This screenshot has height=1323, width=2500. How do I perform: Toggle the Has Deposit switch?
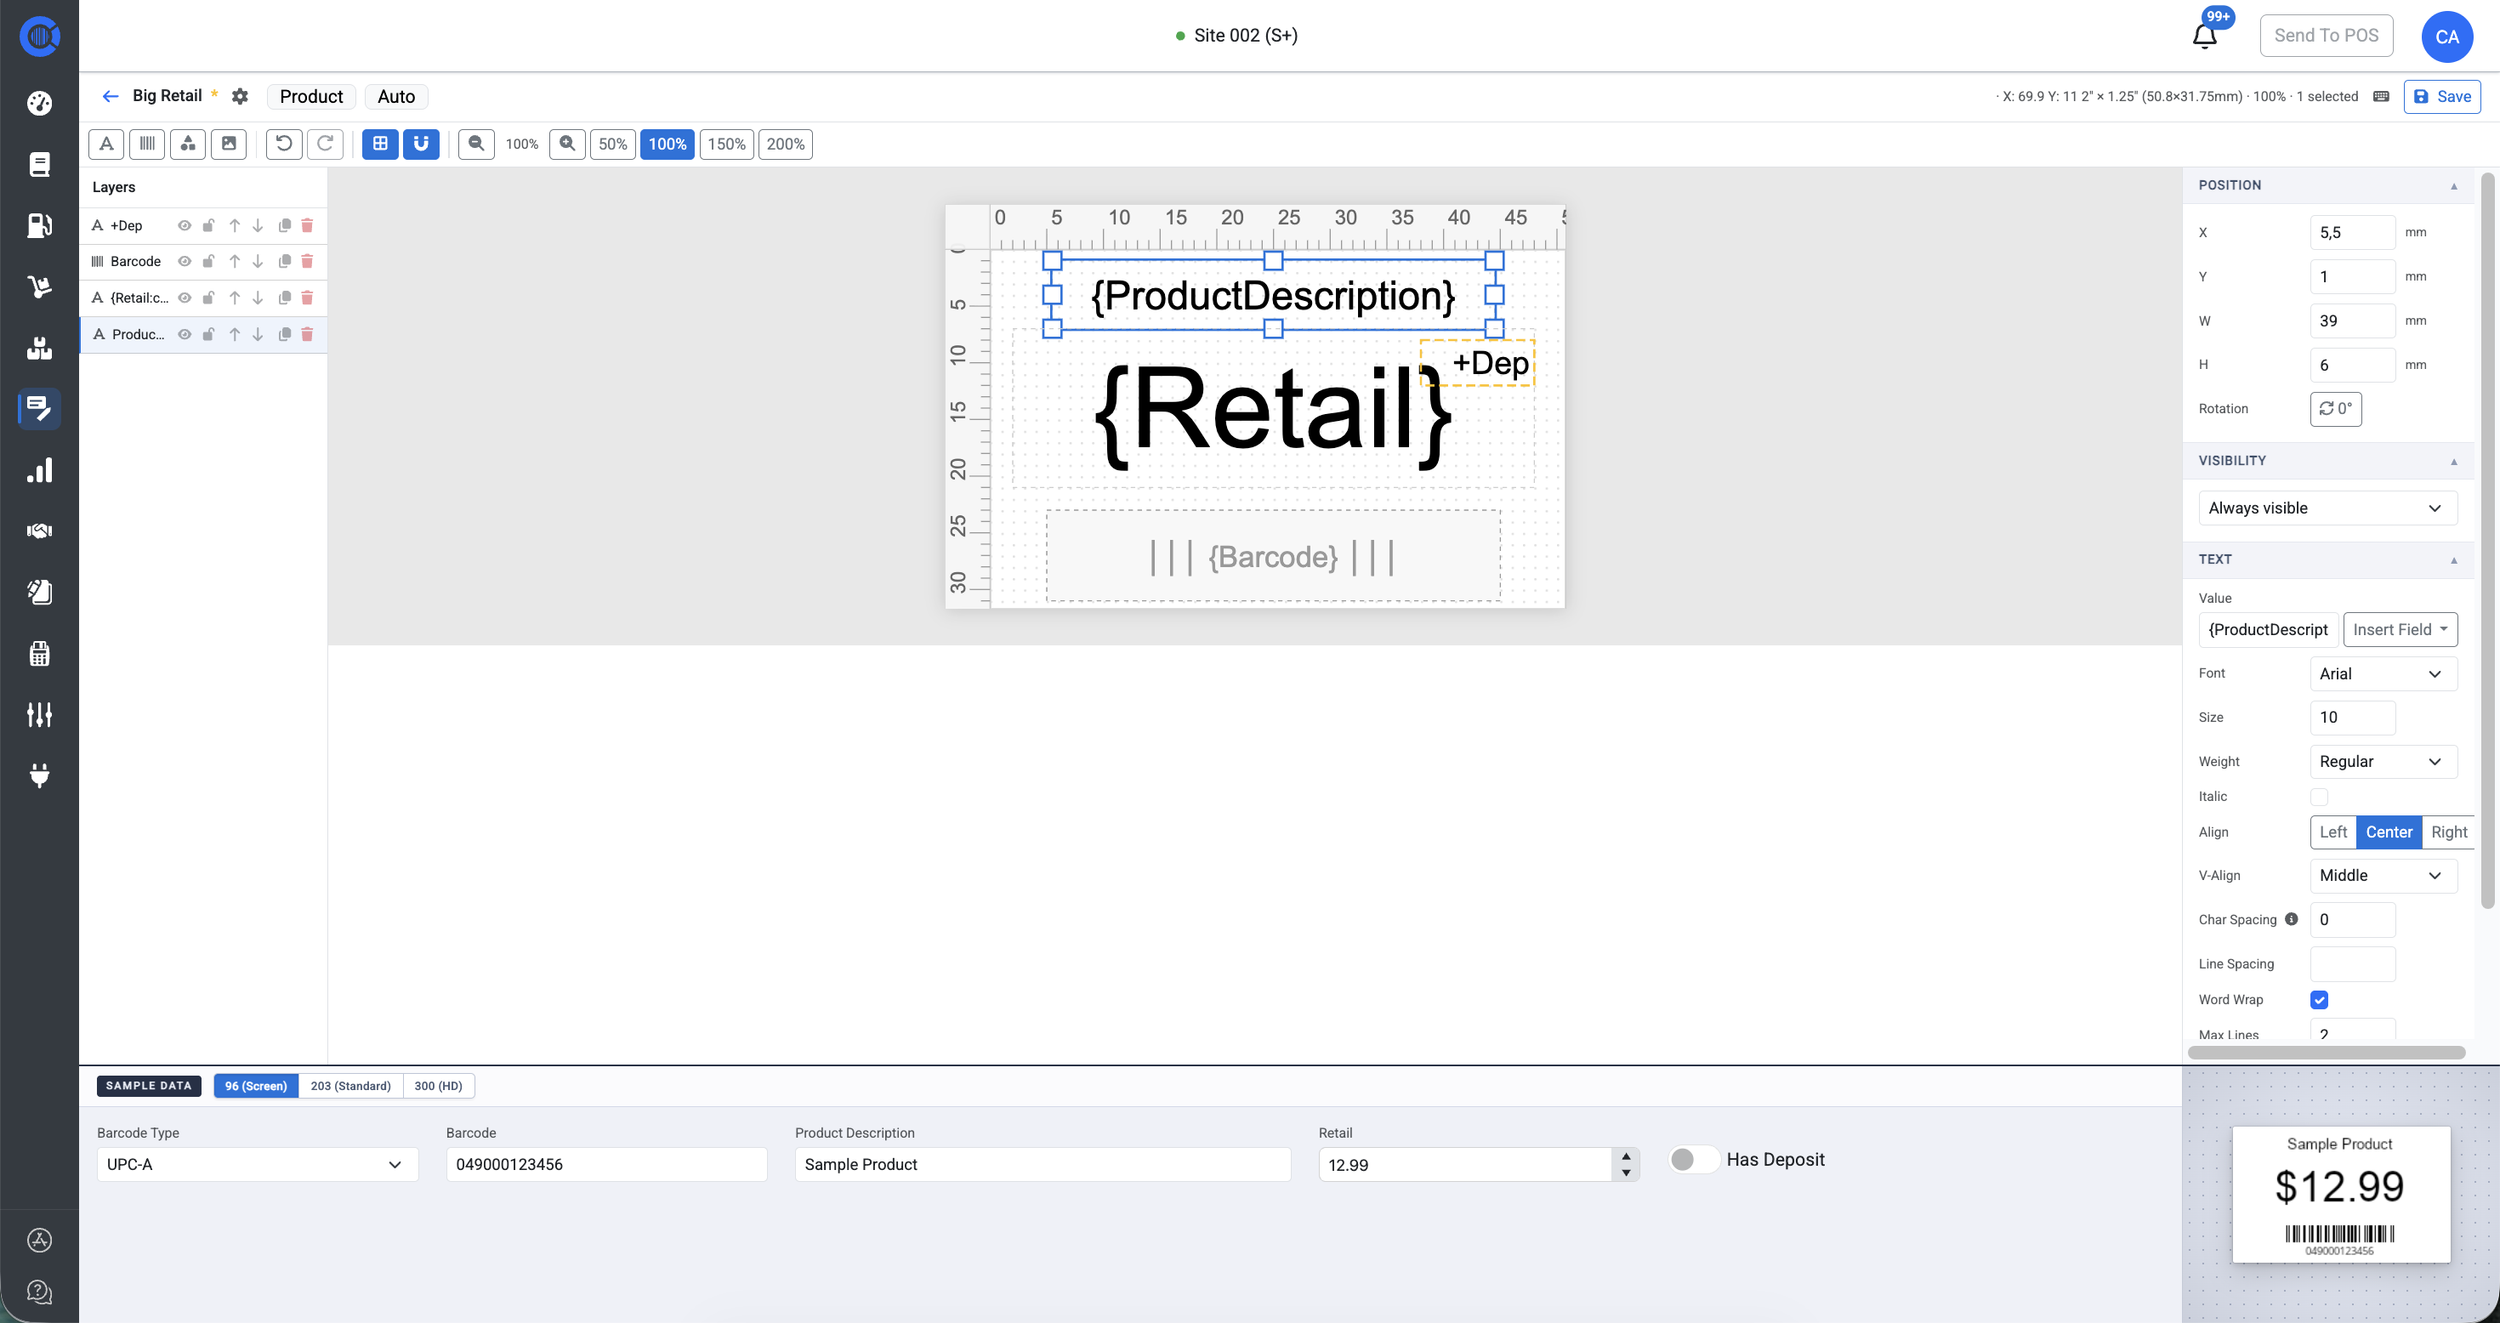point(1693,1160)
